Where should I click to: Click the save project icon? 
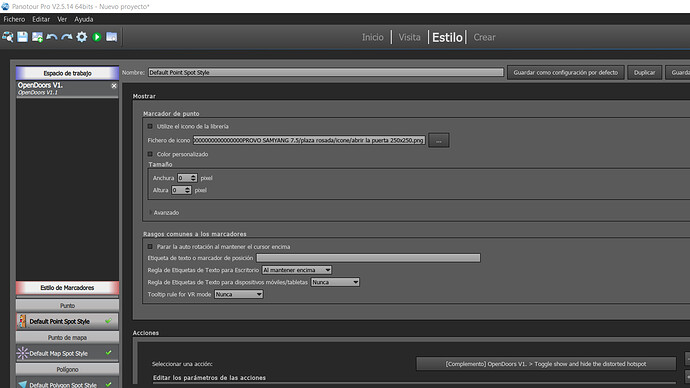(x=22, y=37)
